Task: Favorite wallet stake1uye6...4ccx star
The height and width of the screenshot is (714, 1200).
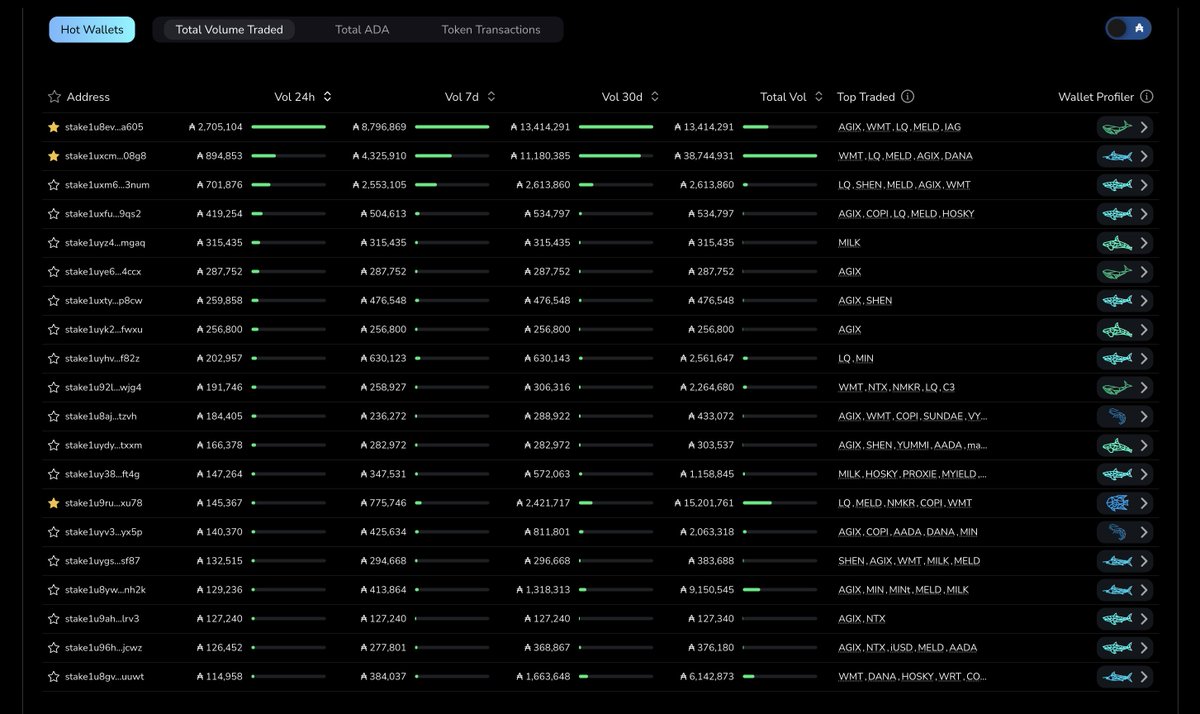Action: 54,272
